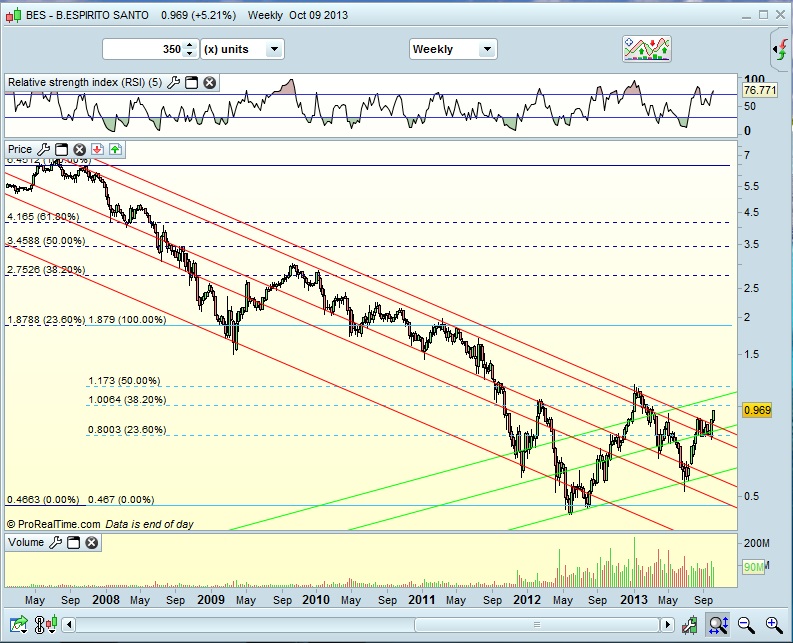Minimize the chart window

tap(747, 16)
